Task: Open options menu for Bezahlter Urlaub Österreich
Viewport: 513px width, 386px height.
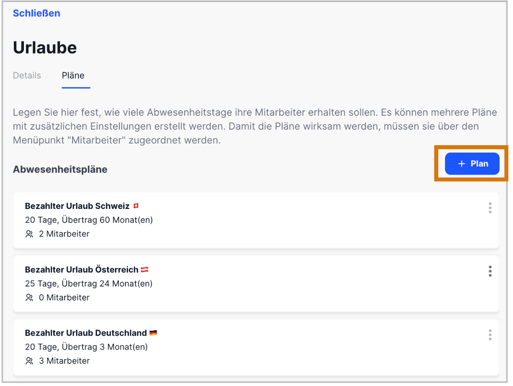Action: [x=490, y=271]
